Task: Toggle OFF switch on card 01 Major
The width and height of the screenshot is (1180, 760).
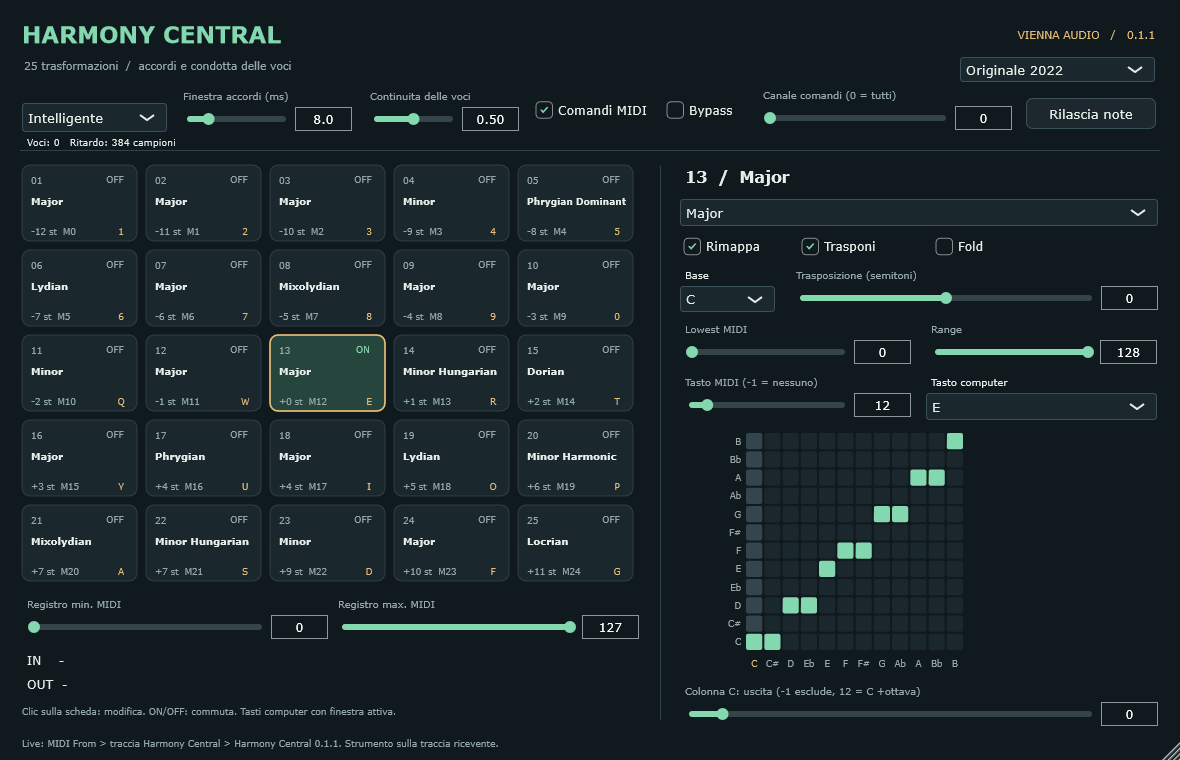Action: 114,180
